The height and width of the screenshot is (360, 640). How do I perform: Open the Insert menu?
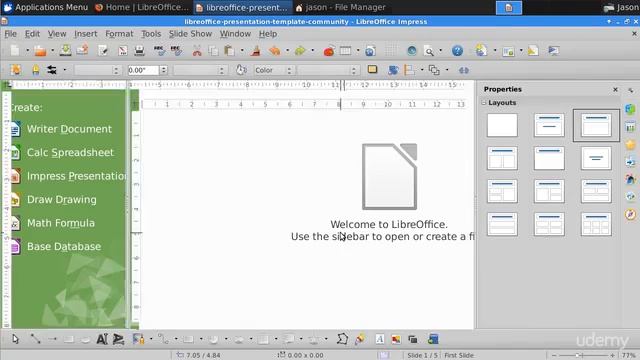(86, 34)
